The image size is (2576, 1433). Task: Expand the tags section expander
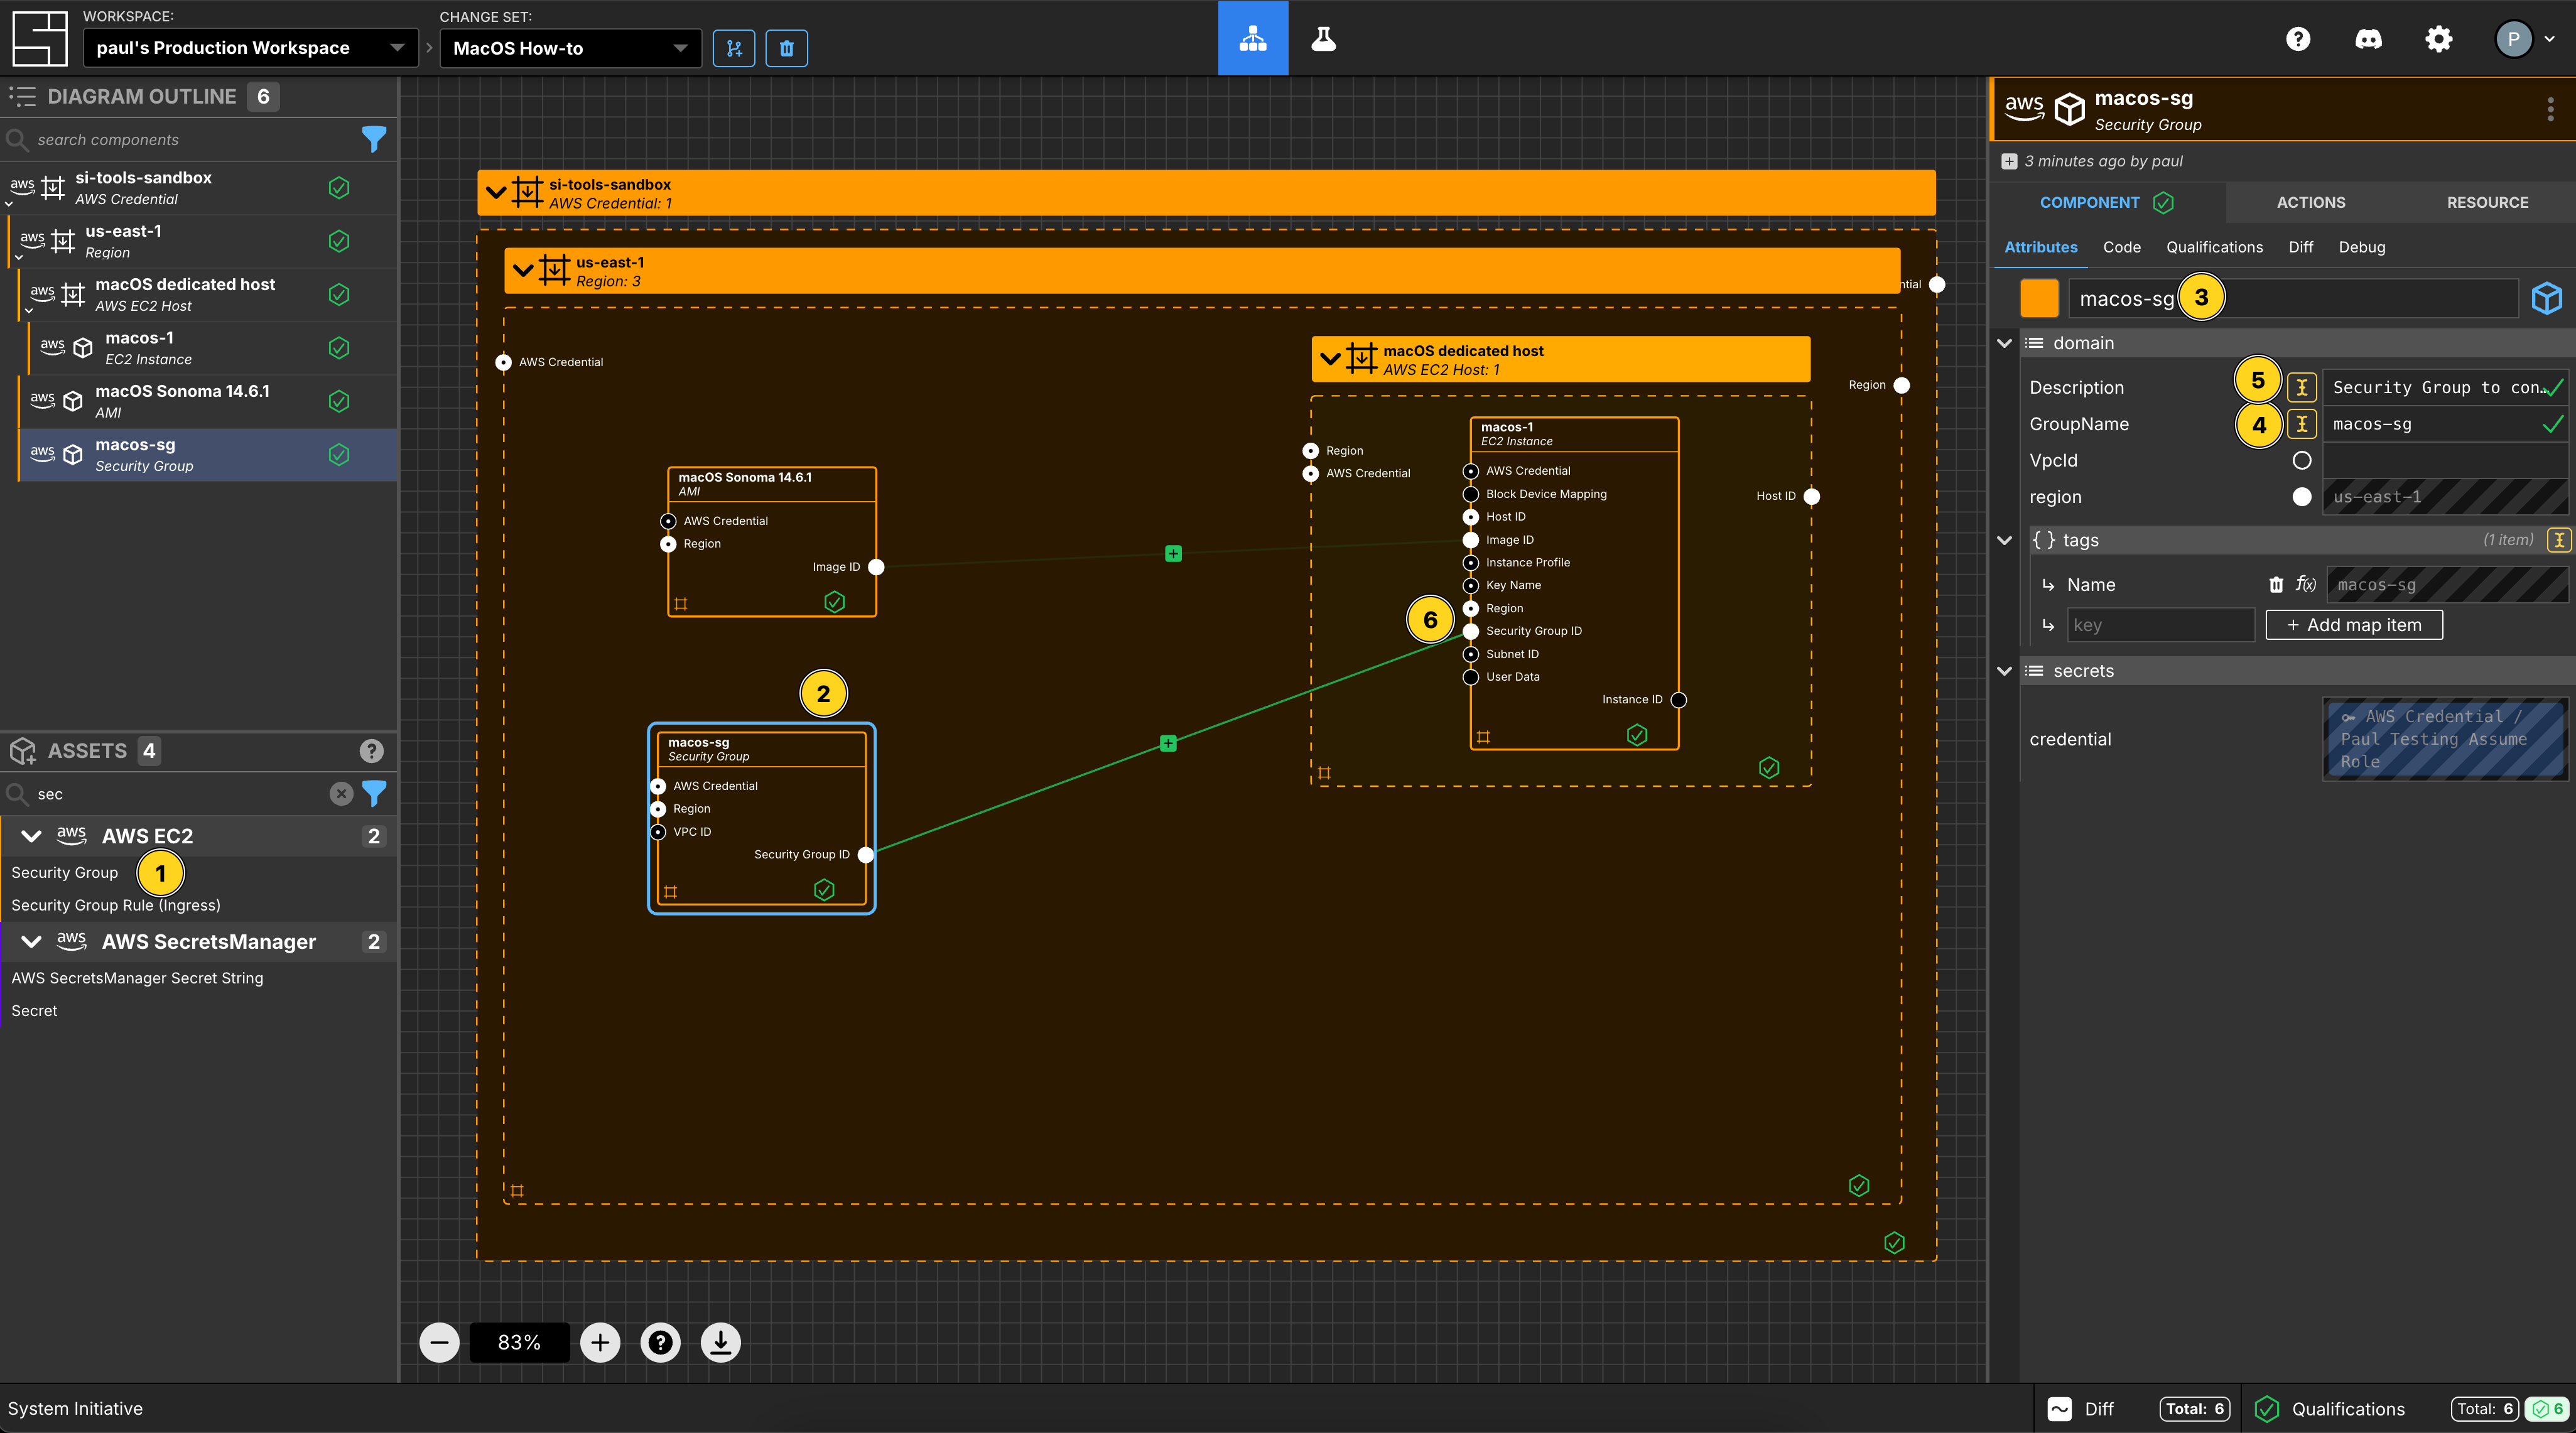coord(2006,538)
